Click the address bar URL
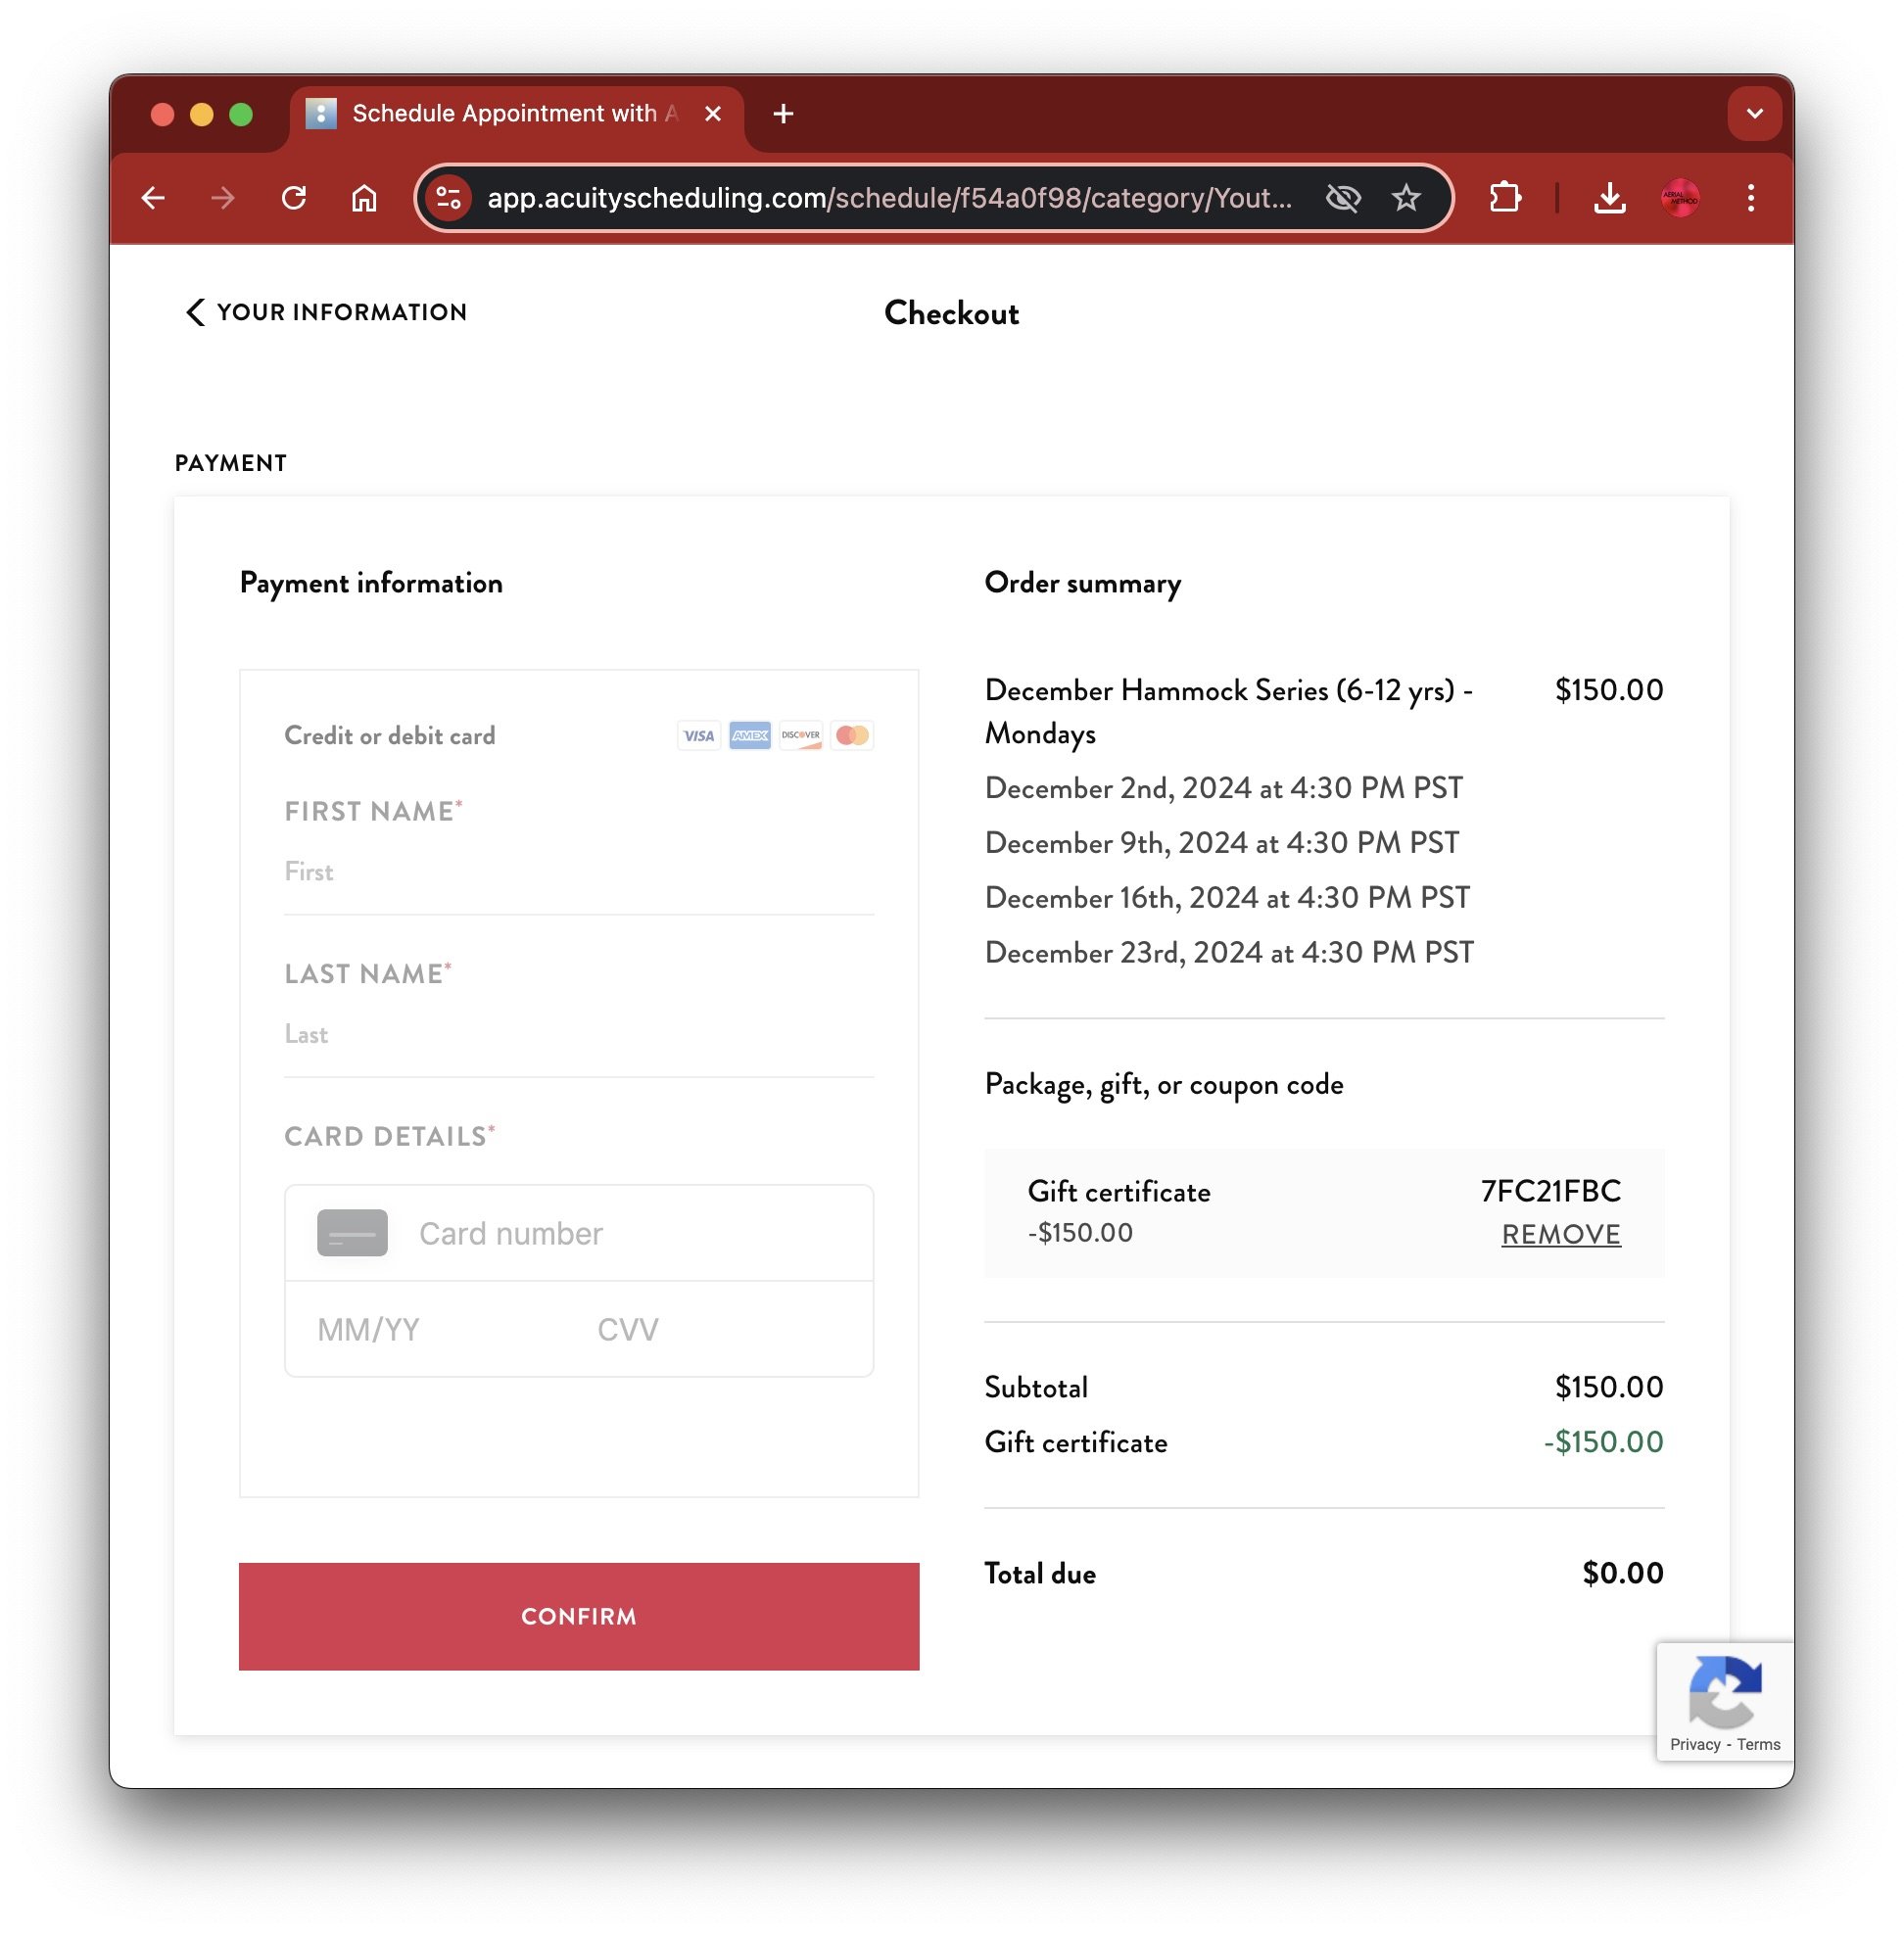This screenshot has height=1933, width=1904. 889,198
